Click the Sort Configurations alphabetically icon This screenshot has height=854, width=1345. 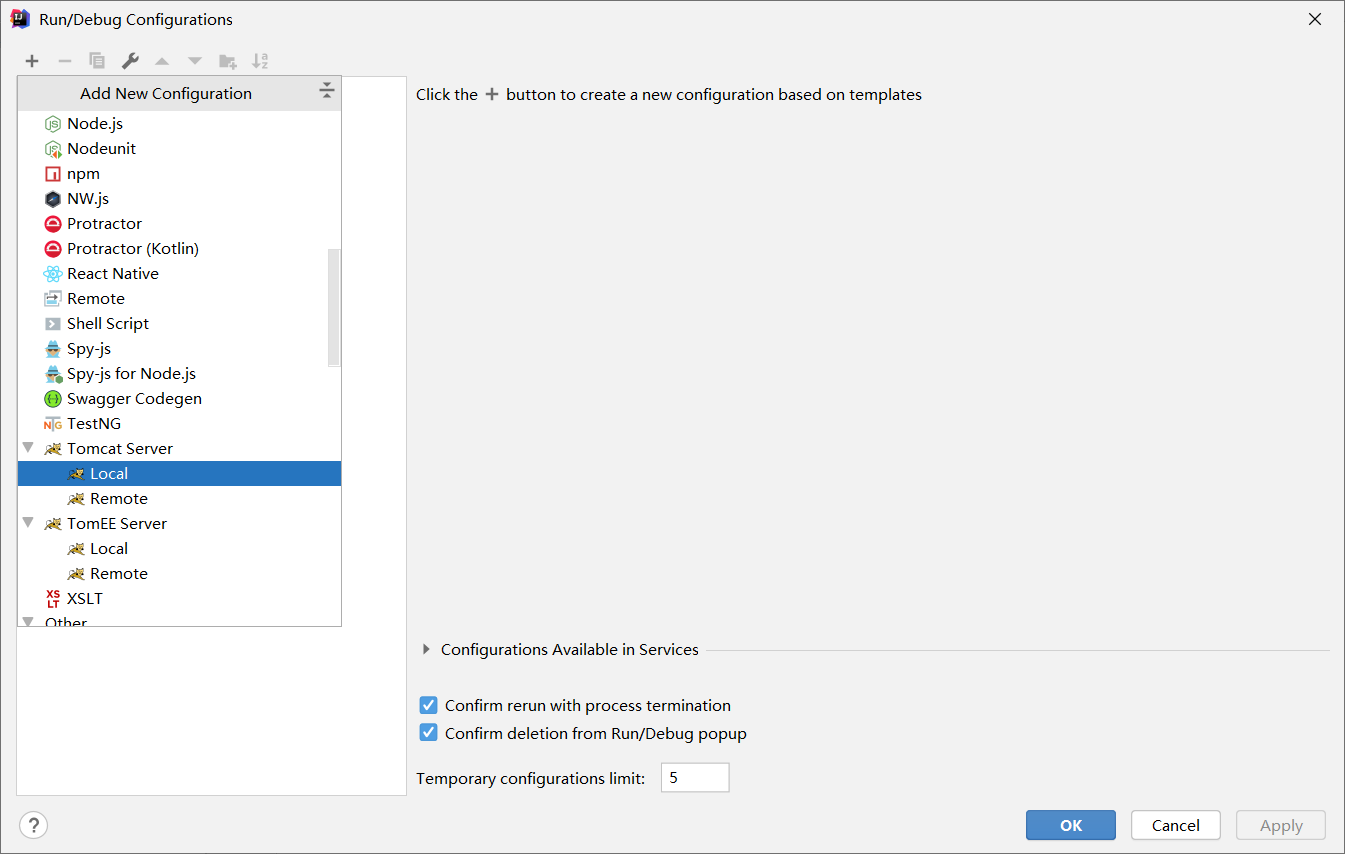pos(260,61)
